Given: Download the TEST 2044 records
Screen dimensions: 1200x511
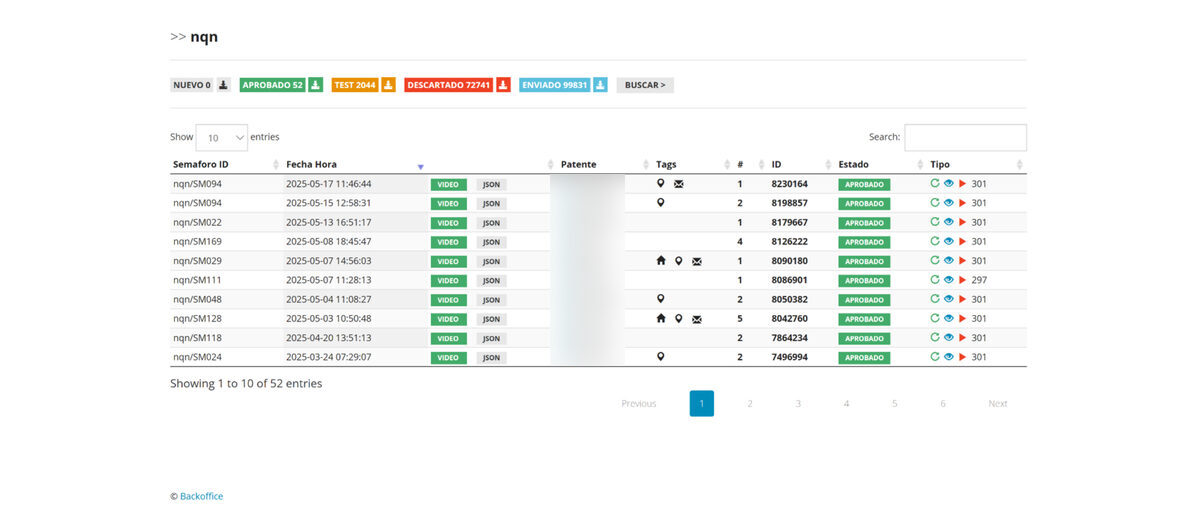Looking at the screenshot, I should coord(388,85).
